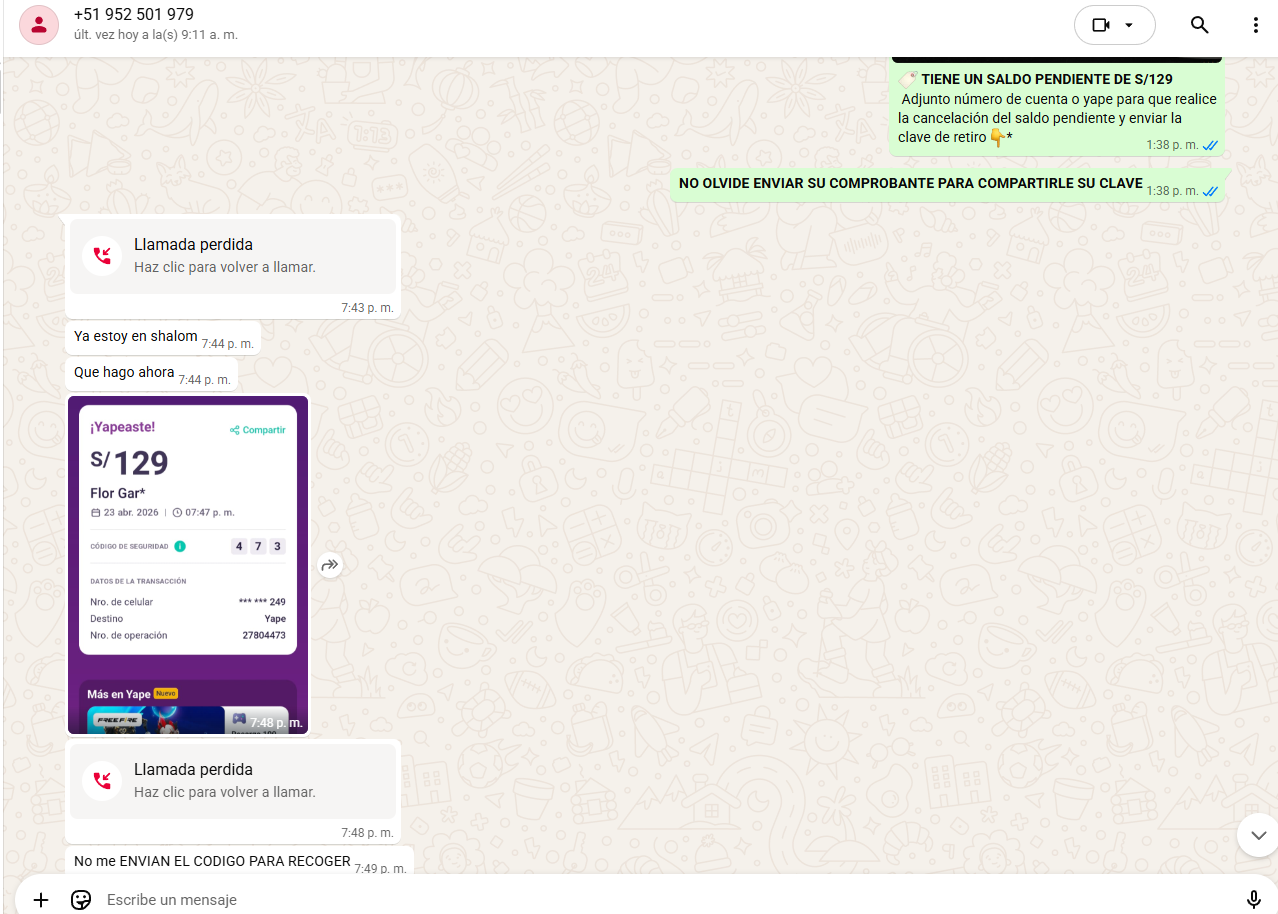Return the 7:43 p. m. missed call
Screen dimensions: 1278x914
click(x=232, y=256)
